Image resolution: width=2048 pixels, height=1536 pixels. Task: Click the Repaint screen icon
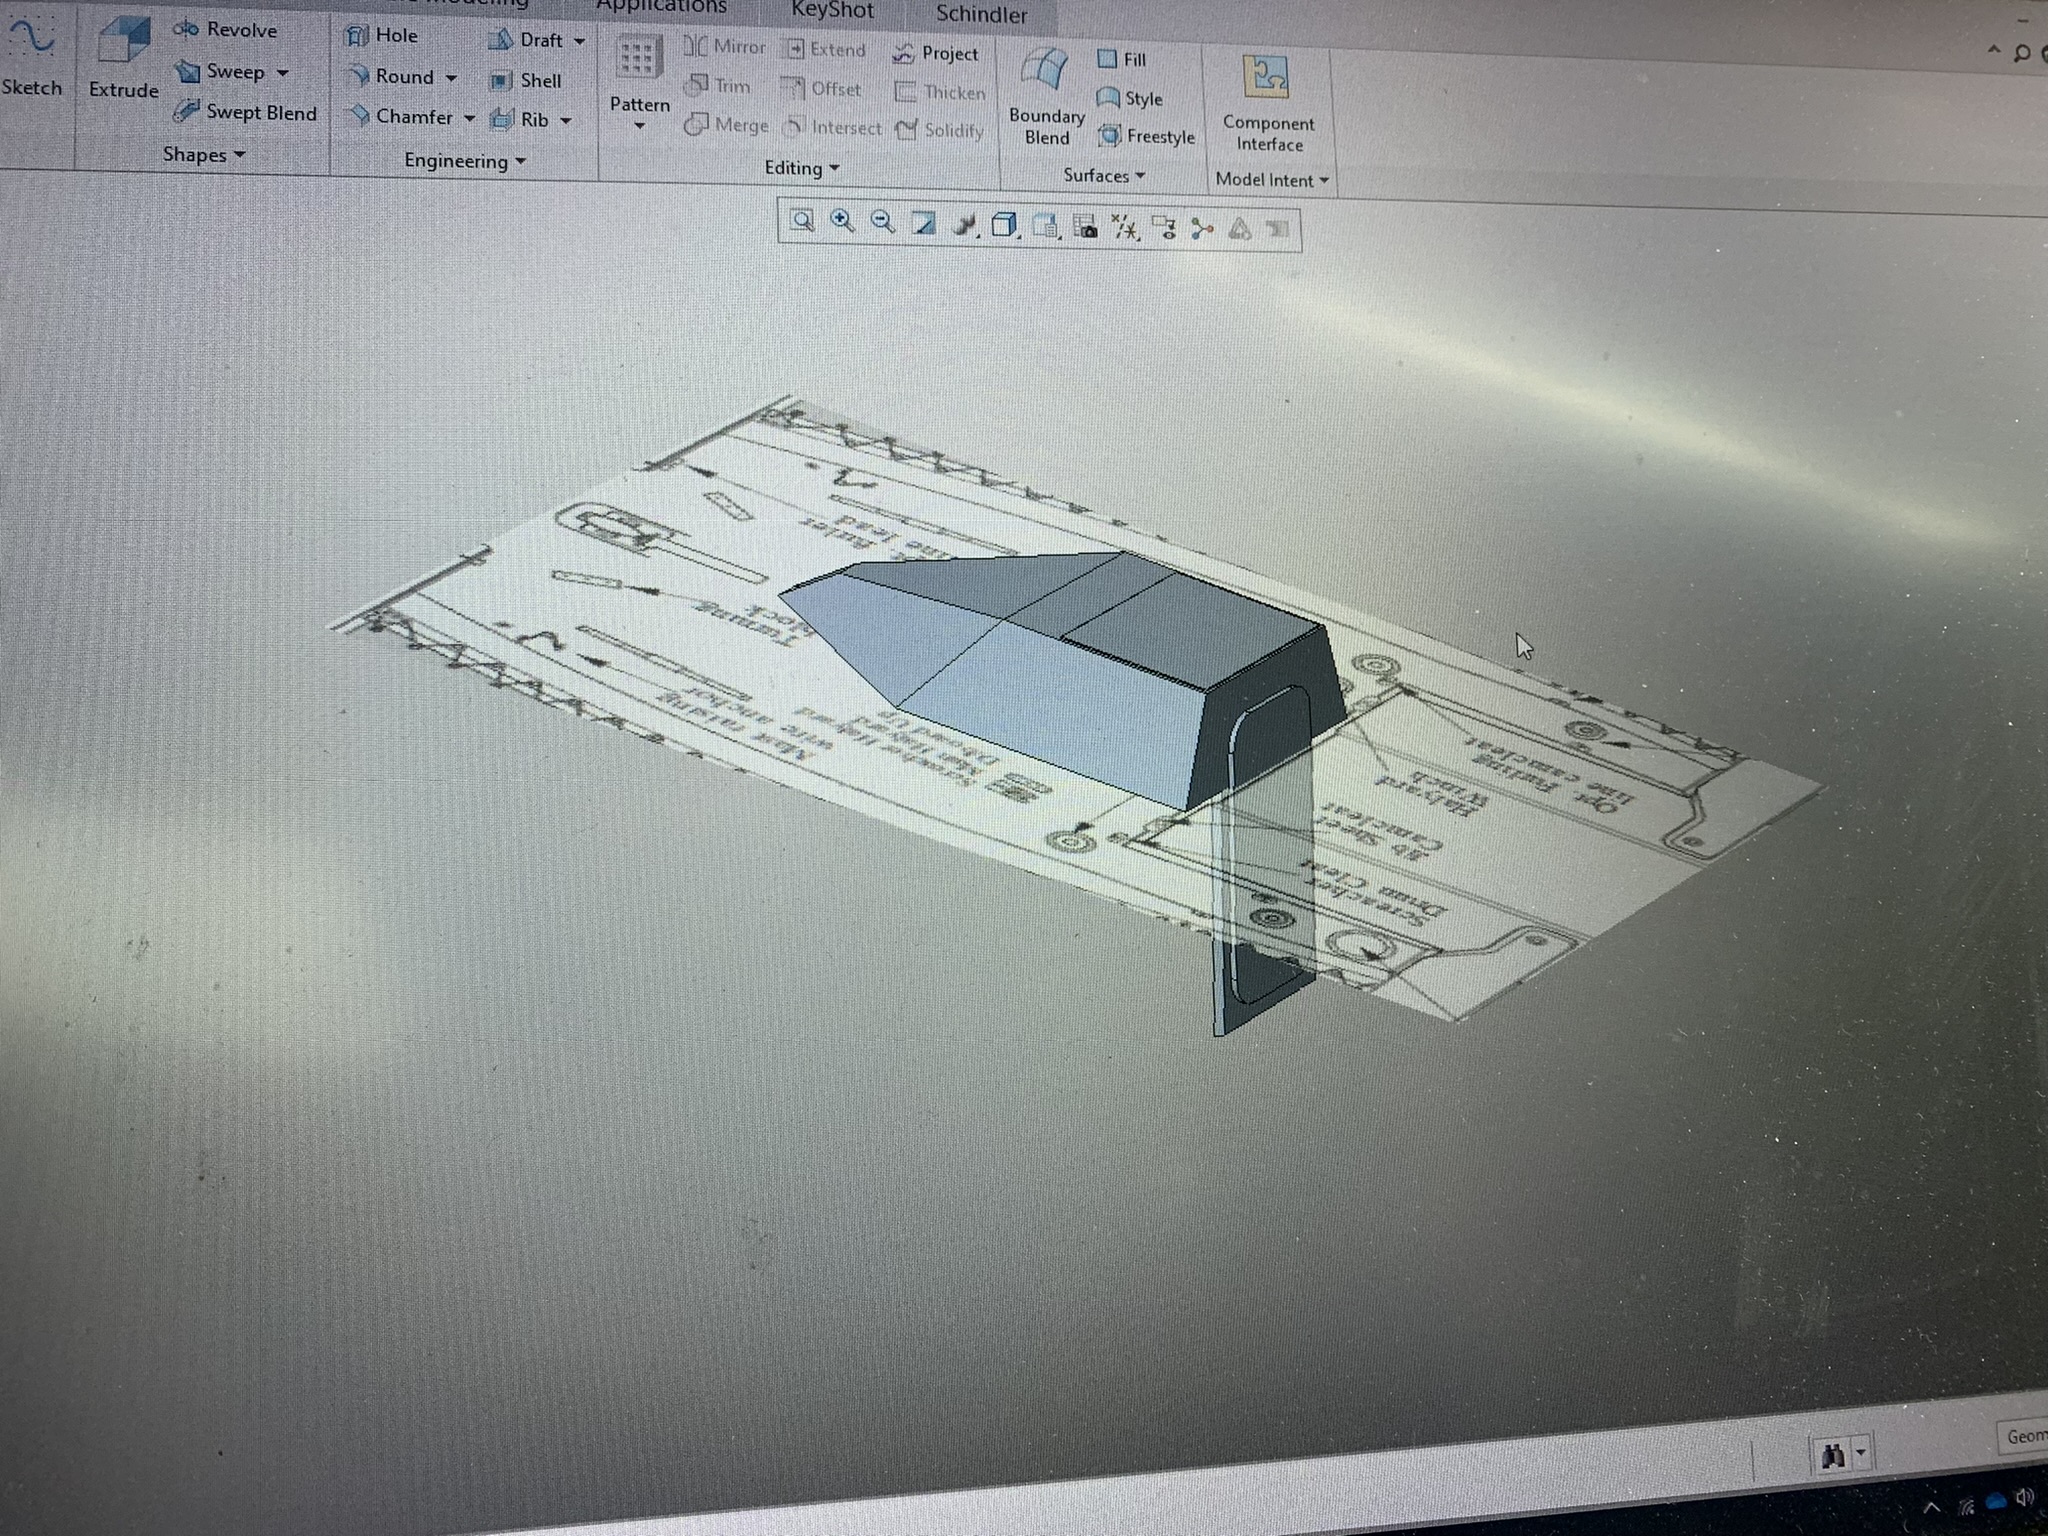pos(924,224)
